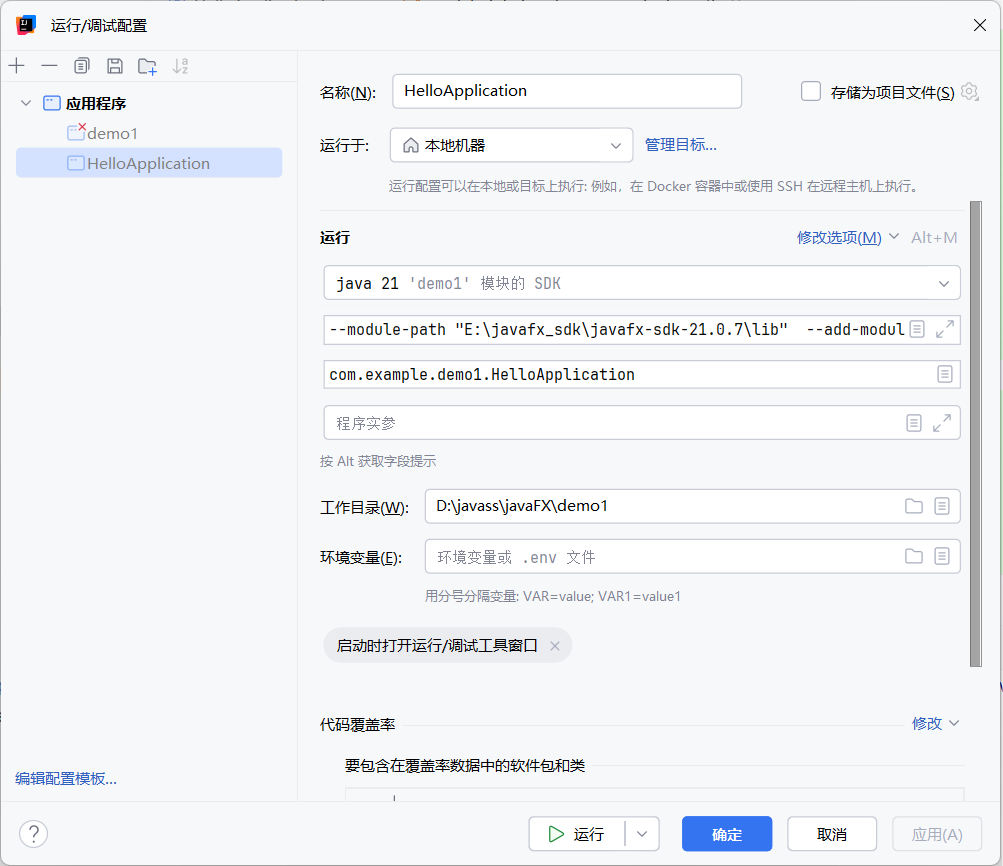Insert macro for 工作目录 field
Screen dimensions: 1003x866
click(942, 506)
